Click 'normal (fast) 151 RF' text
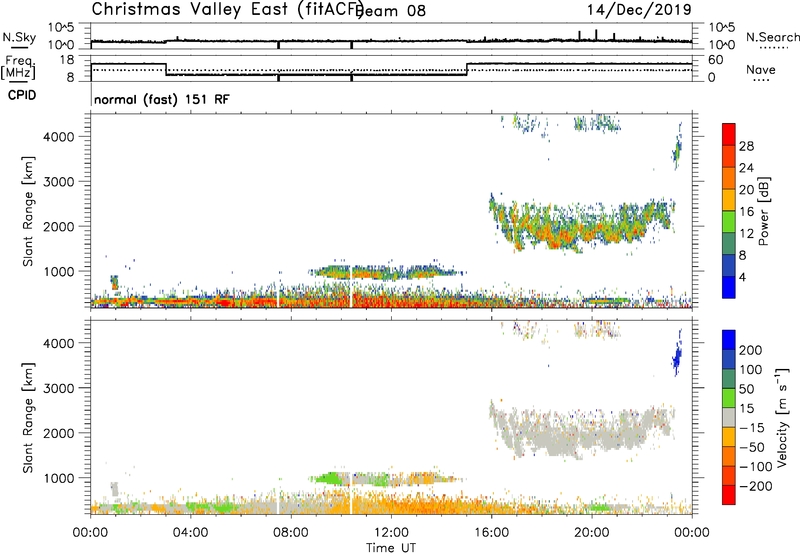Image resolution: width=800 pixels, height=554 pixels. [x=162, y=99]
